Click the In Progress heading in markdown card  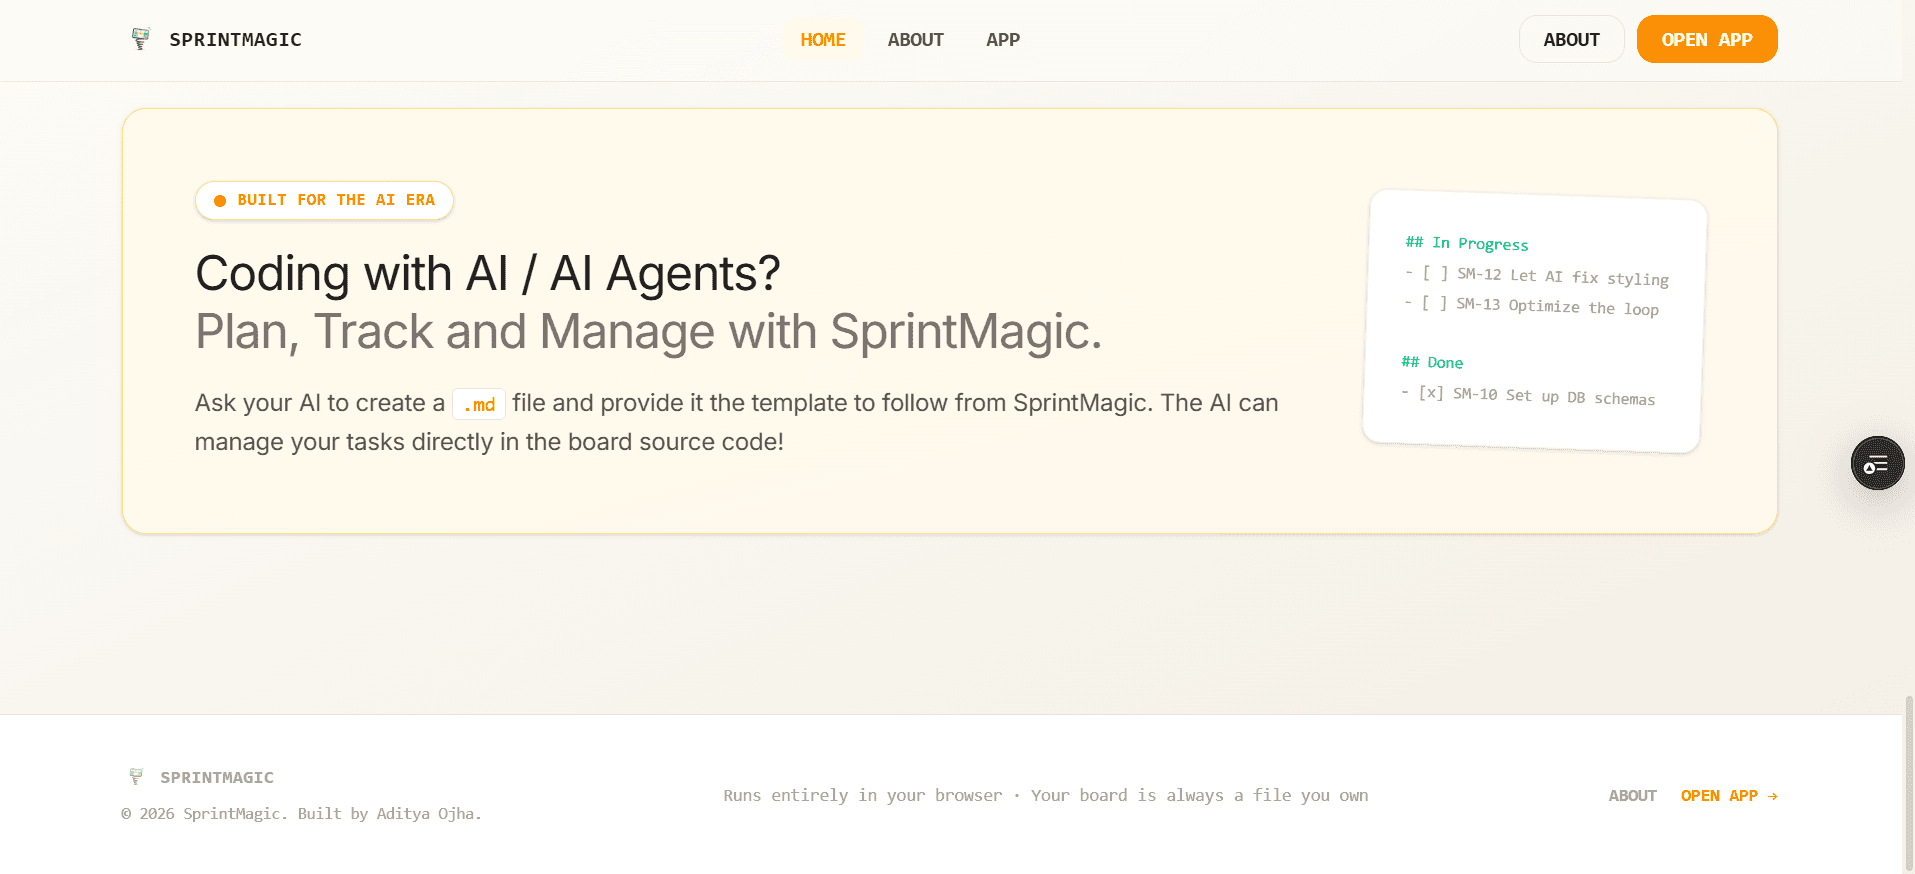point(1467,243)
